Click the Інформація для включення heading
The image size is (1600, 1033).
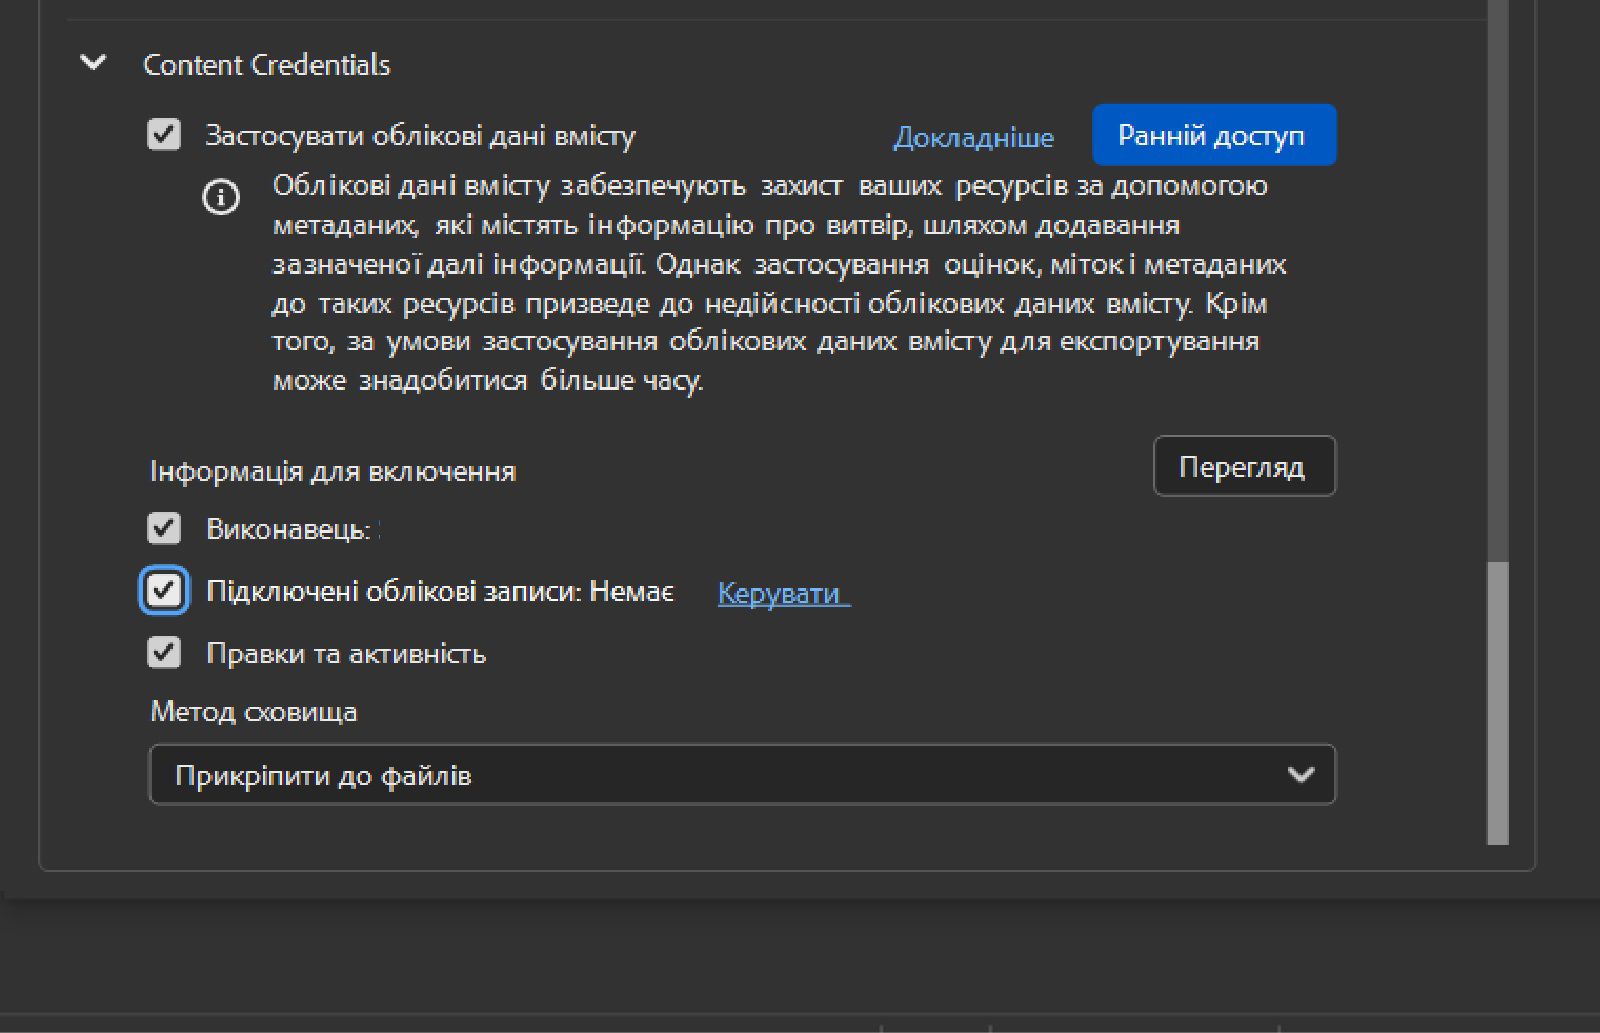[333, 471]
